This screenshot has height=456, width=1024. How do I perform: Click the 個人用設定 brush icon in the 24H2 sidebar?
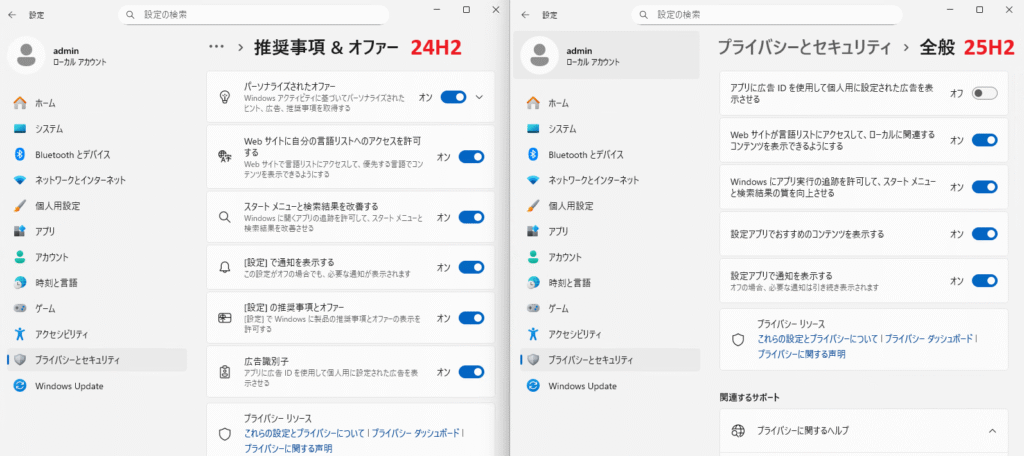20,205
